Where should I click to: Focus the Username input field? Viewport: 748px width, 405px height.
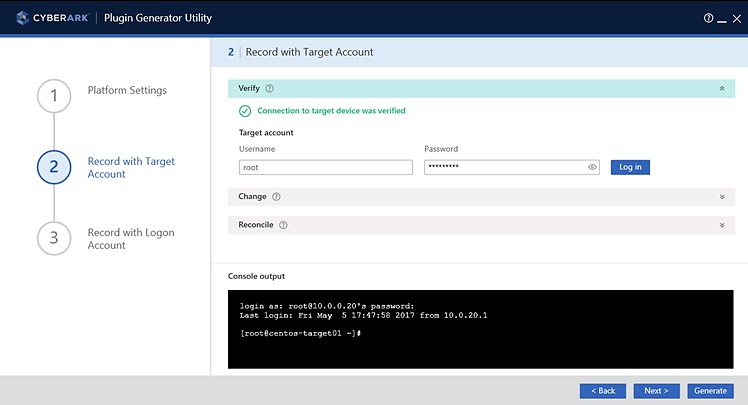(326, 167)
